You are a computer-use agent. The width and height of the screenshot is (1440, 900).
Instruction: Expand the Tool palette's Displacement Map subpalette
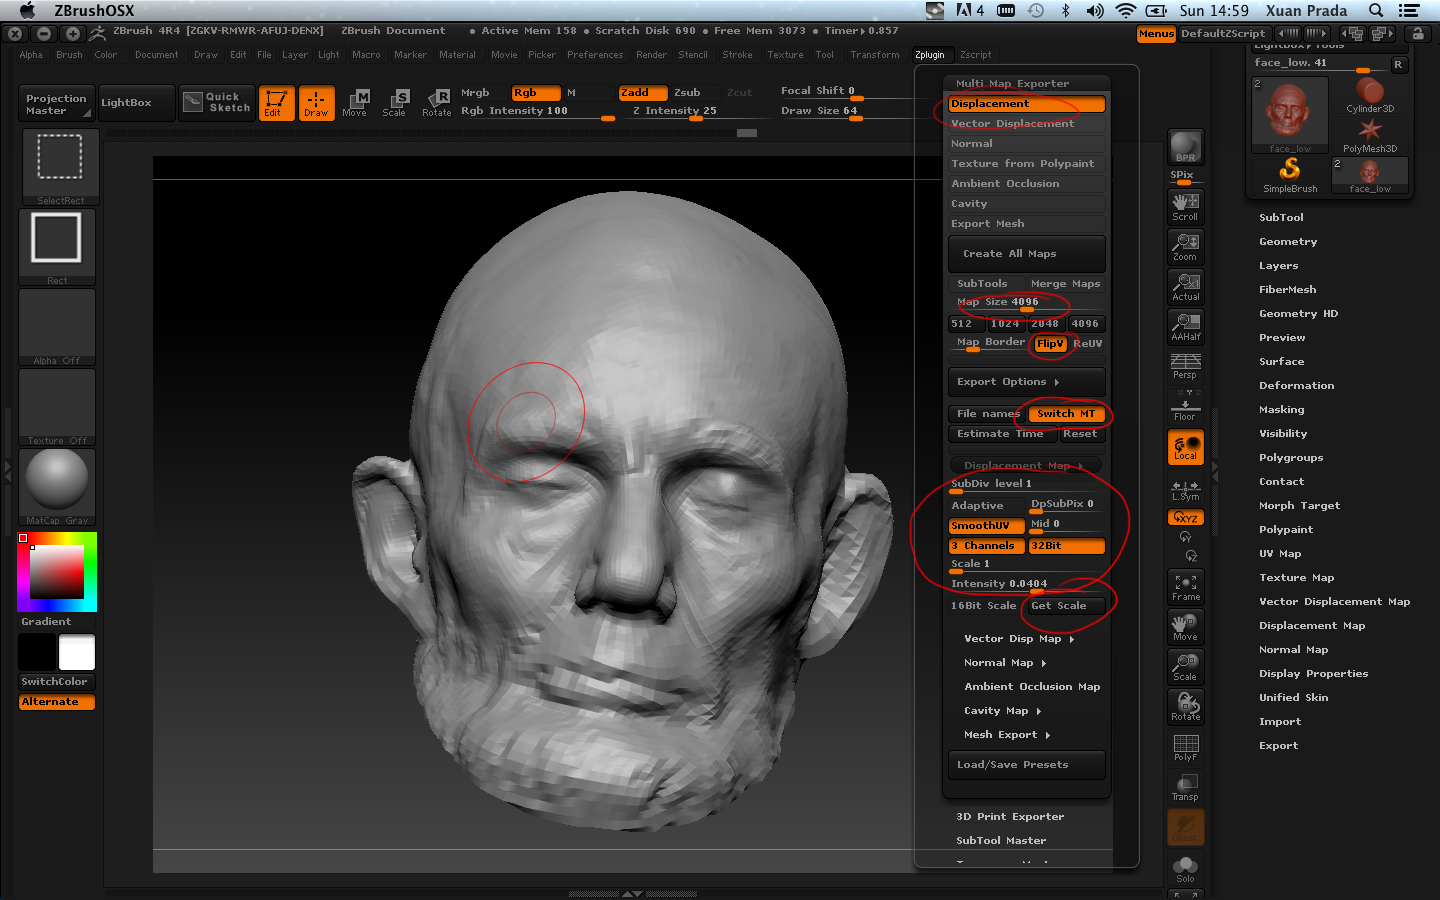(x=1312, y=625)
